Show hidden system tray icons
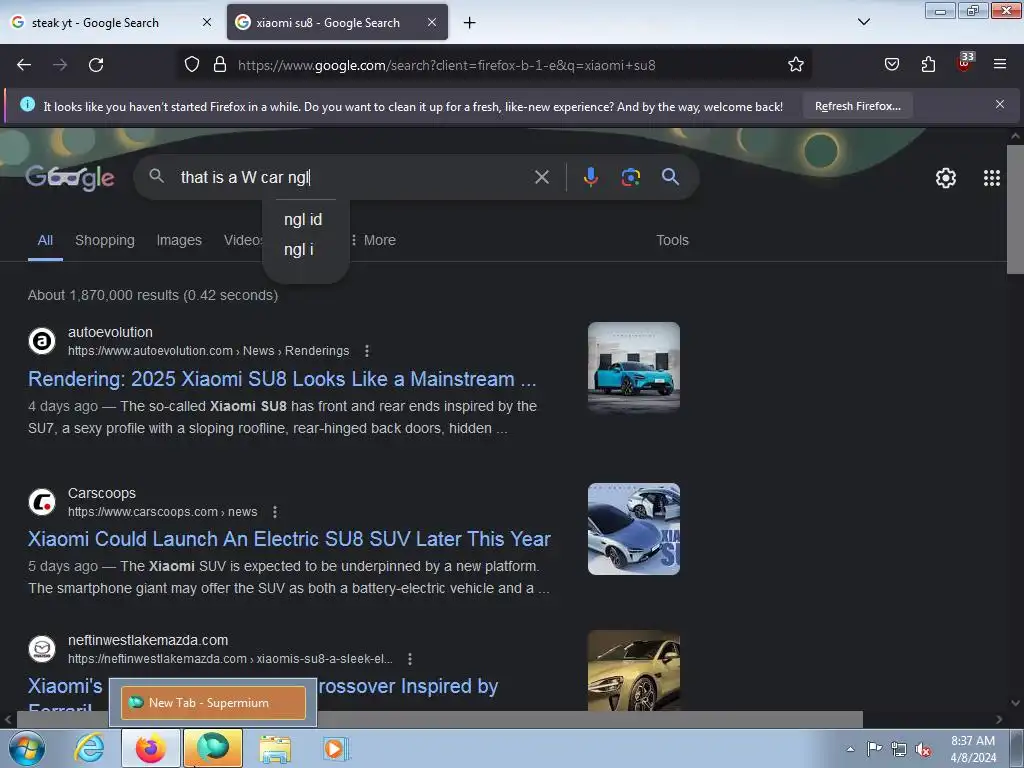1024x768 pixels. point(850,749)
